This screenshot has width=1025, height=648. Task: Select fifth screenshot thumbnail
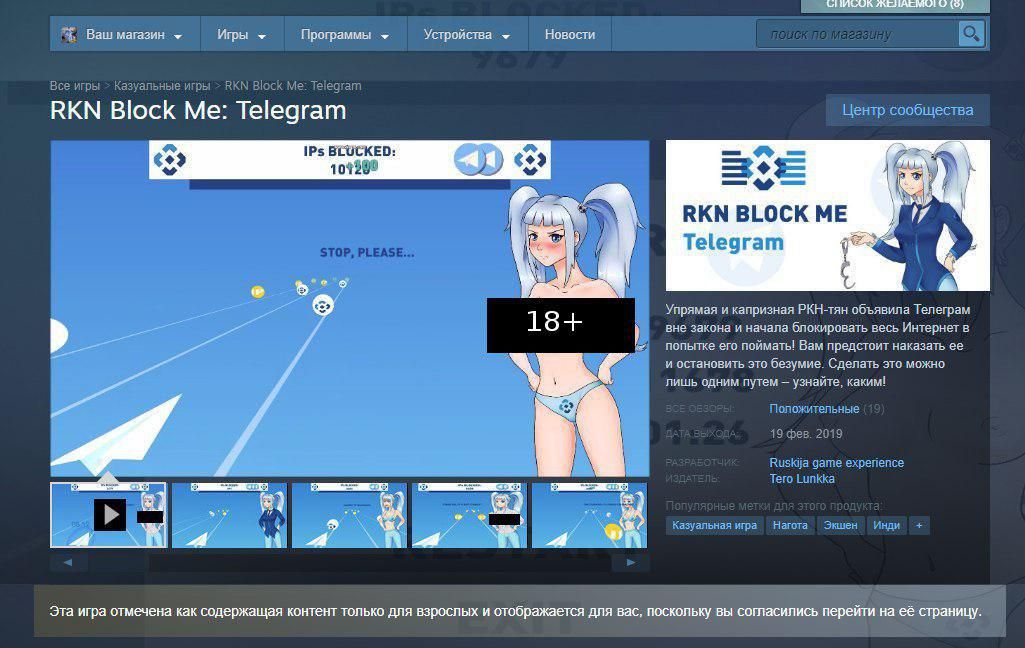coord(589,515)
